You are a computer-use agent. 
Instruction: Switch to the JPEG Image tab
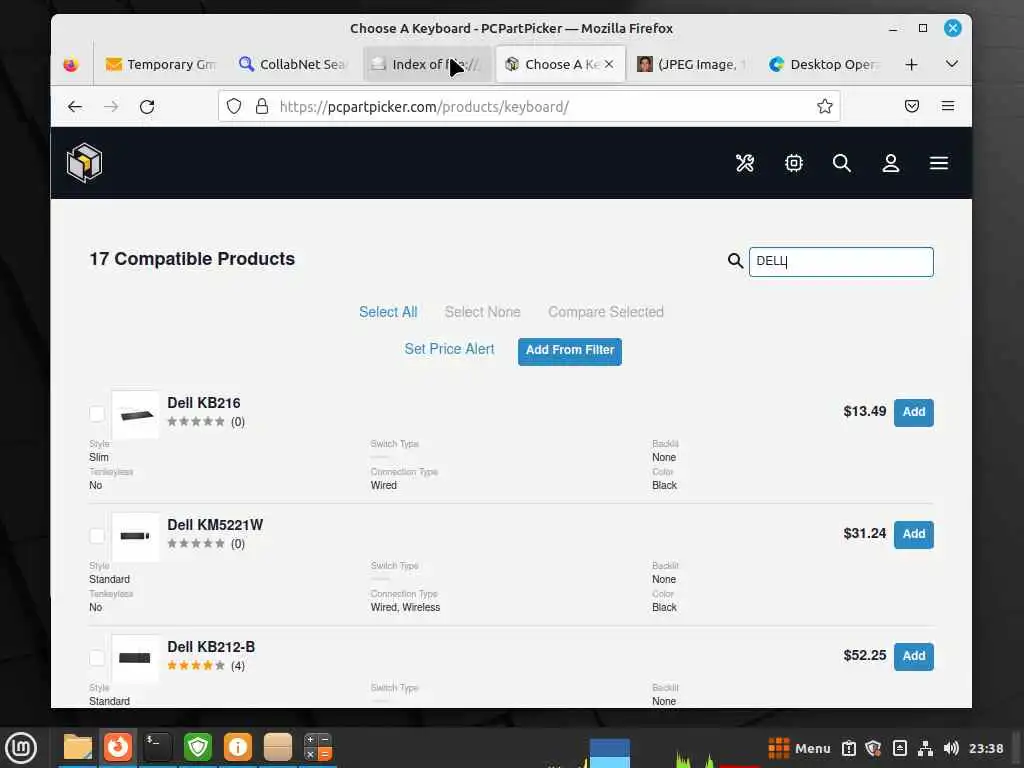(692, 64)
